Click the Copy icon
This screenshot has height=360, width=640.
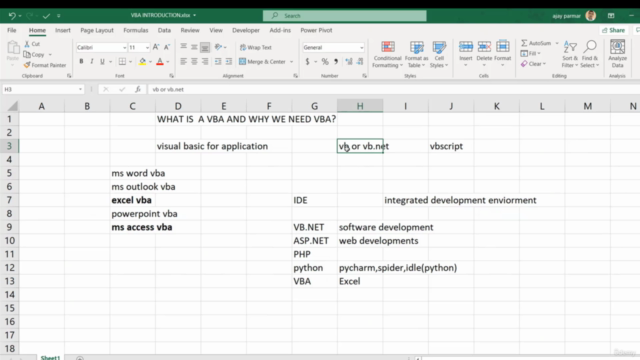(x=27, y=54)
